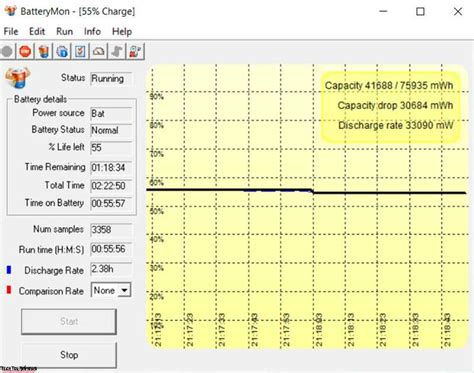Screen dimensions: 474x373
Task: Close the BatteryMon window
Action: point(458,11)
